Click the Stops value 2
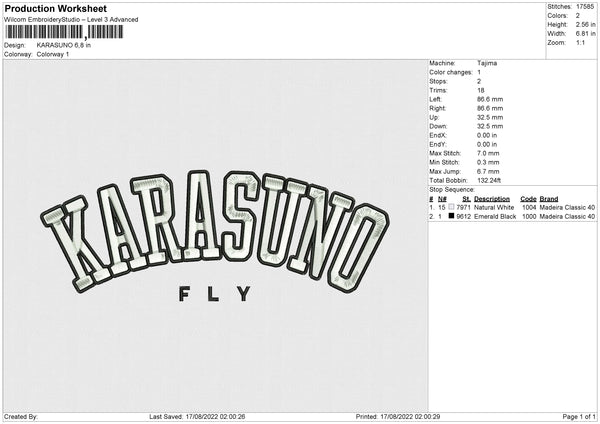The width and height of the screenshot is (600, 424). click(x=479, y=82)
